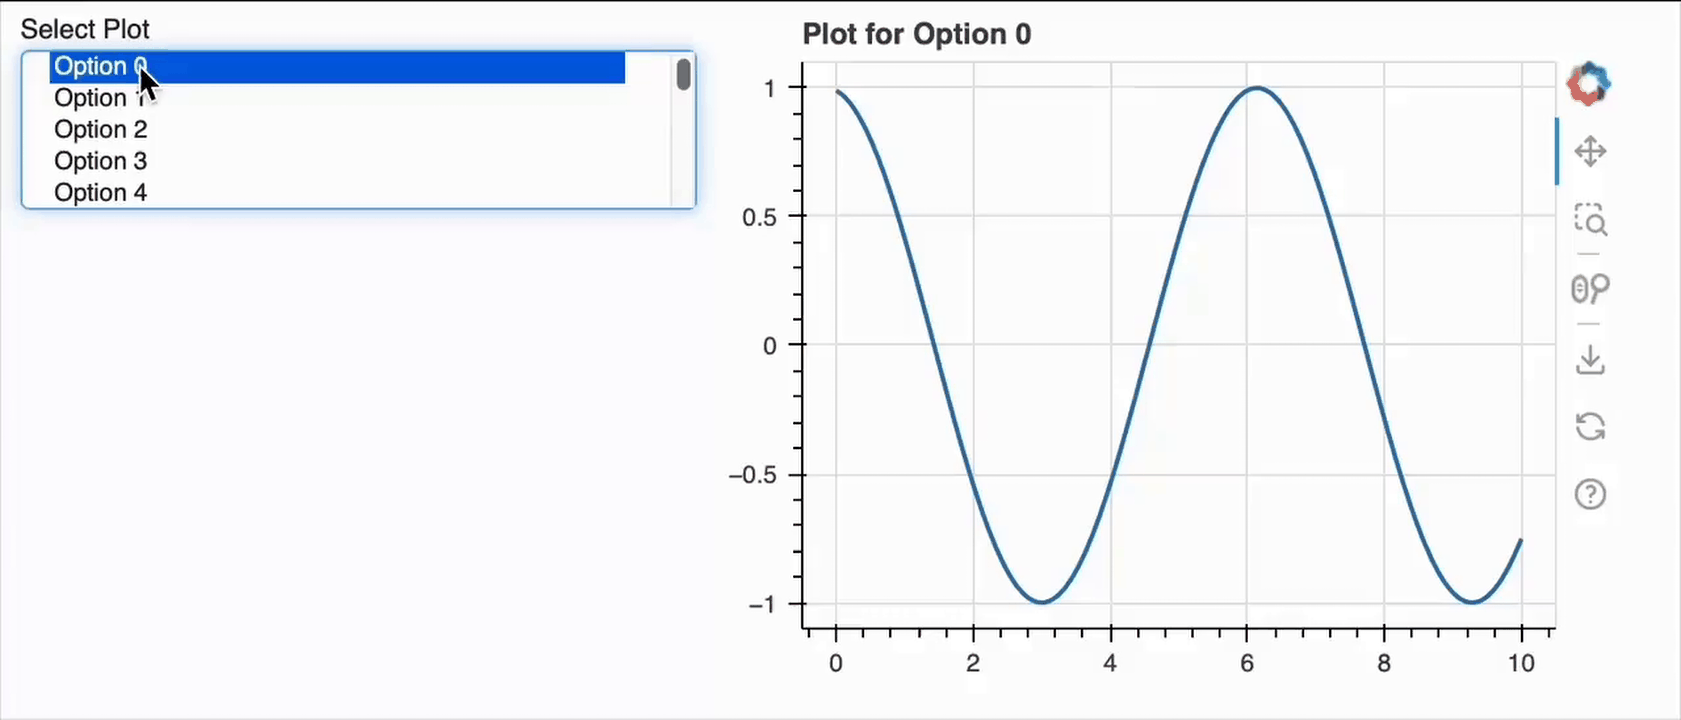Click the x-axis tick label 10
This screenshot has width=1681, height=720.
point(1521,662)
